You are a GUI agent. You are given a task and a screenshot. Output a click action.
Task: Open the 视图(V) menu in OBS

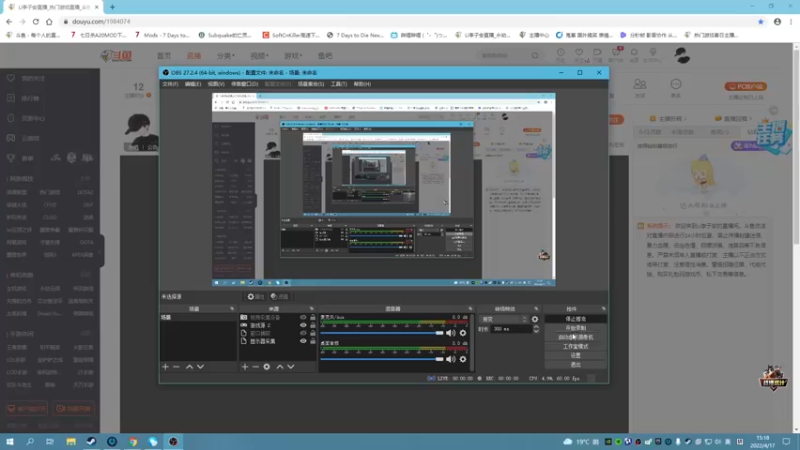pyautogui.click(x=216, y=84)
